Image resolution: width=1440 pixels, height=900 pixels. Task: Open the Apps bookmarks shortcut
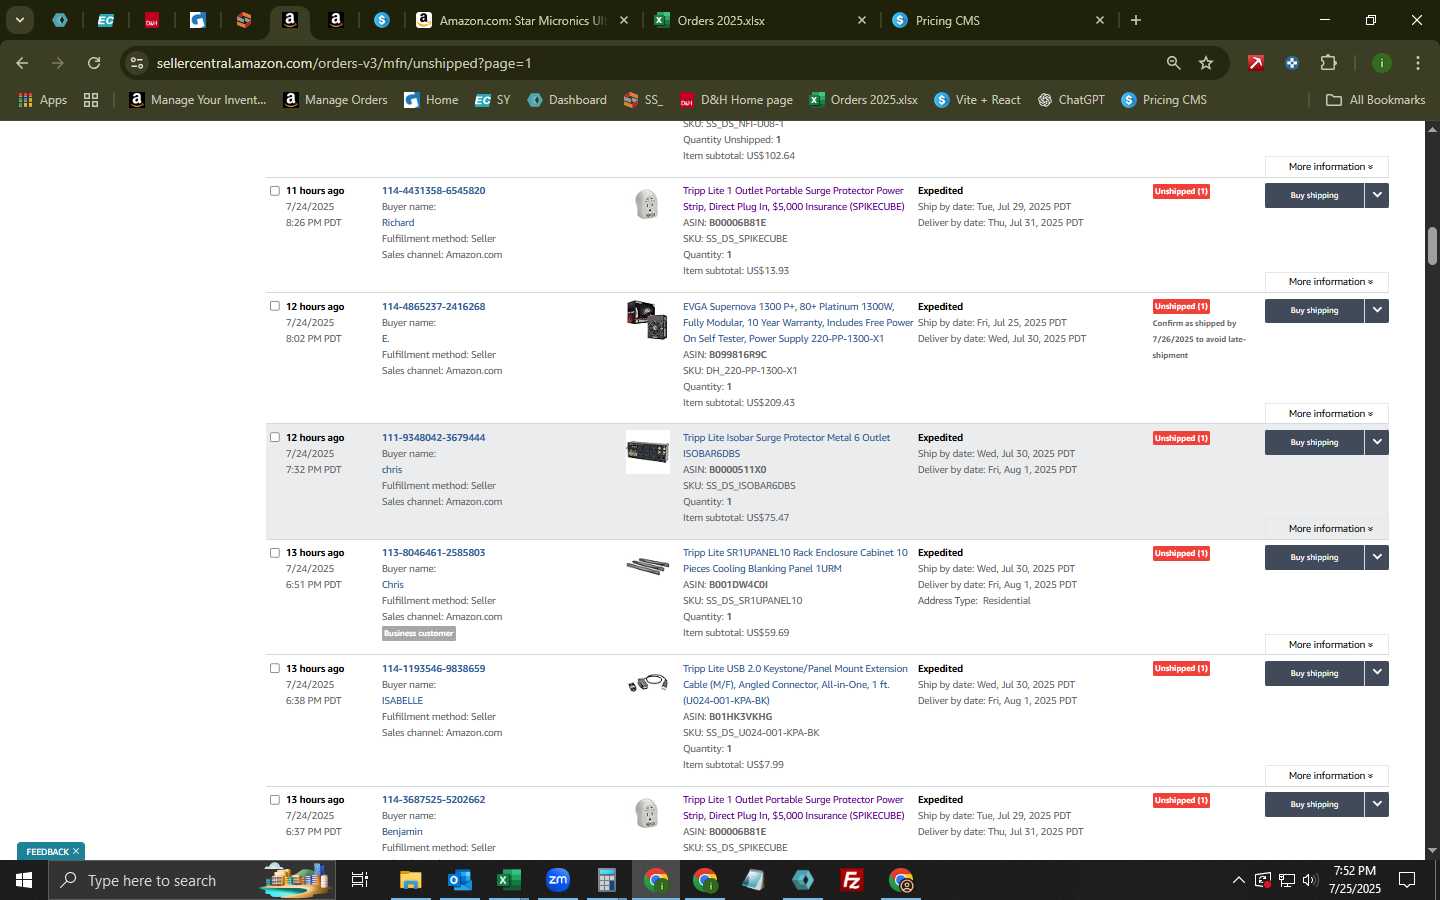(x=42, y=100)
